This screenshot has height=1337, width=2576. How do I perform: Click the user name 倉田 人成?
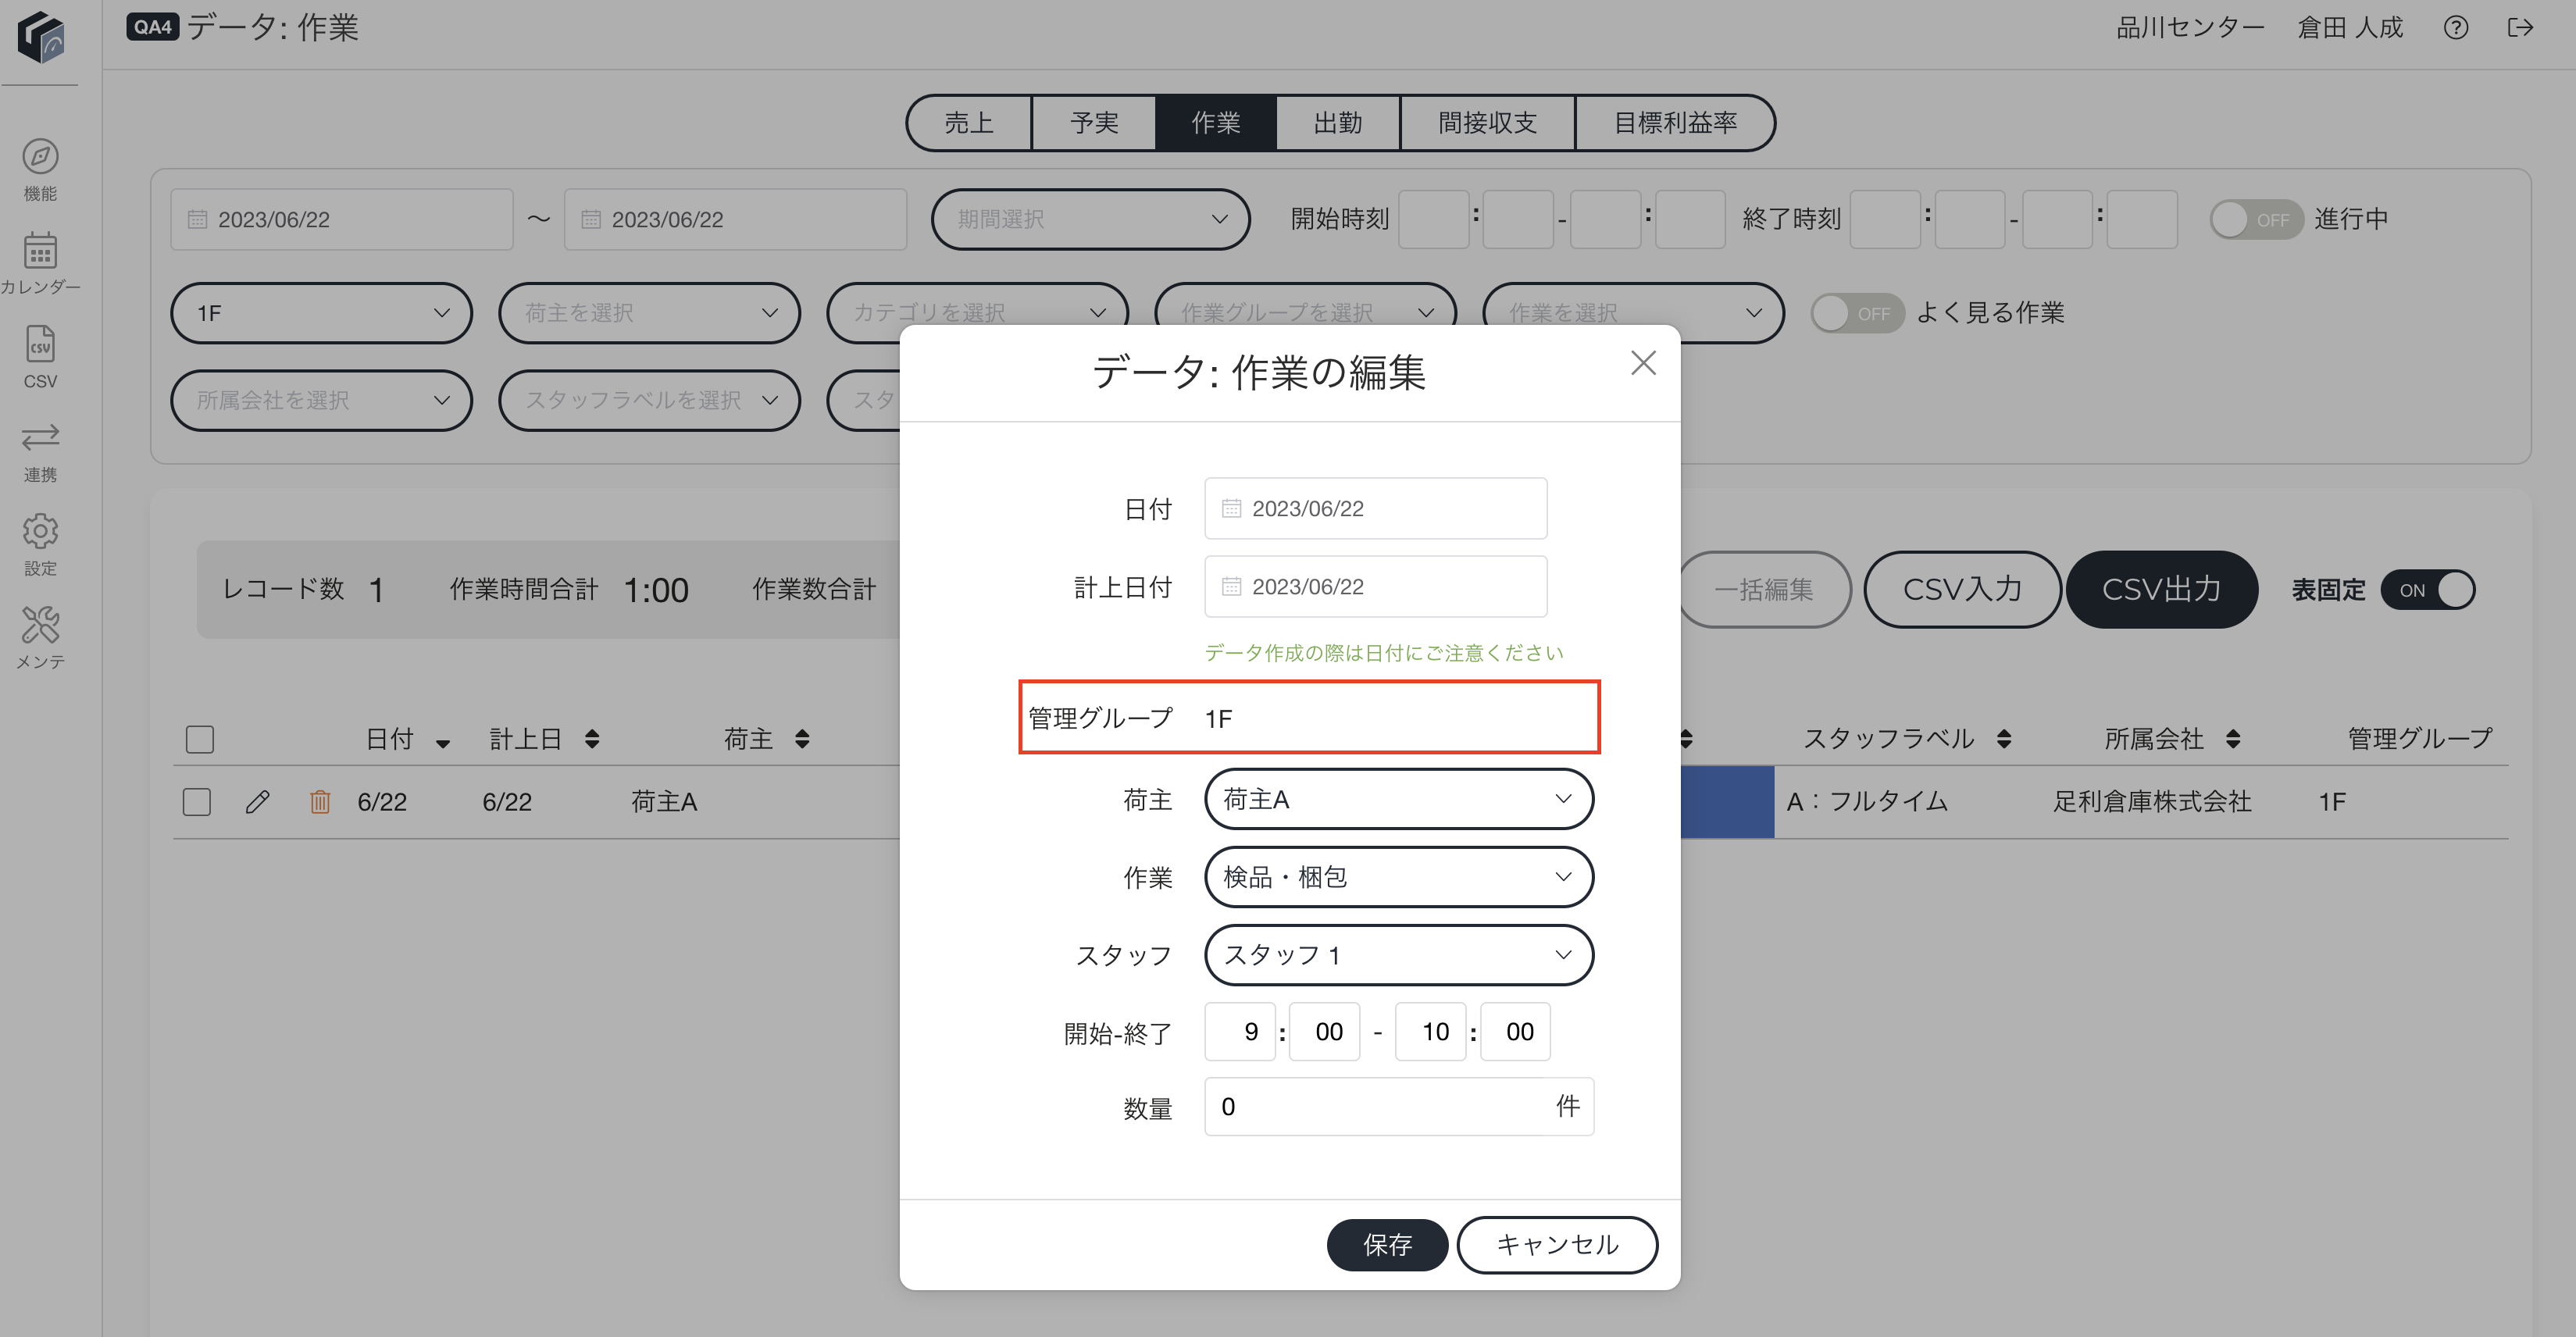tap(2349, 28)
